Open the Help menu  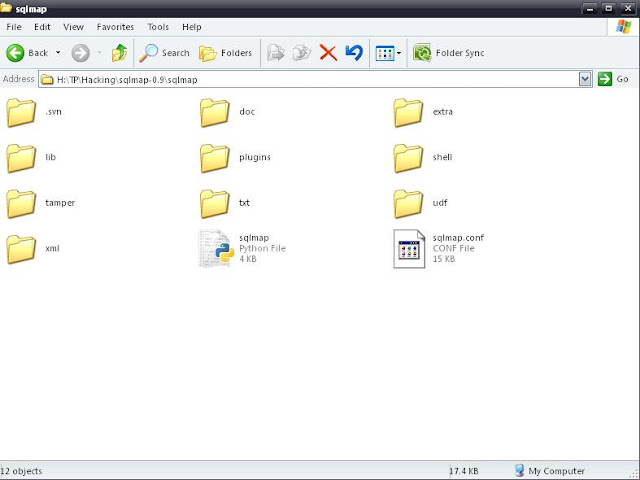pyautogui.click(x=192, y=27)
